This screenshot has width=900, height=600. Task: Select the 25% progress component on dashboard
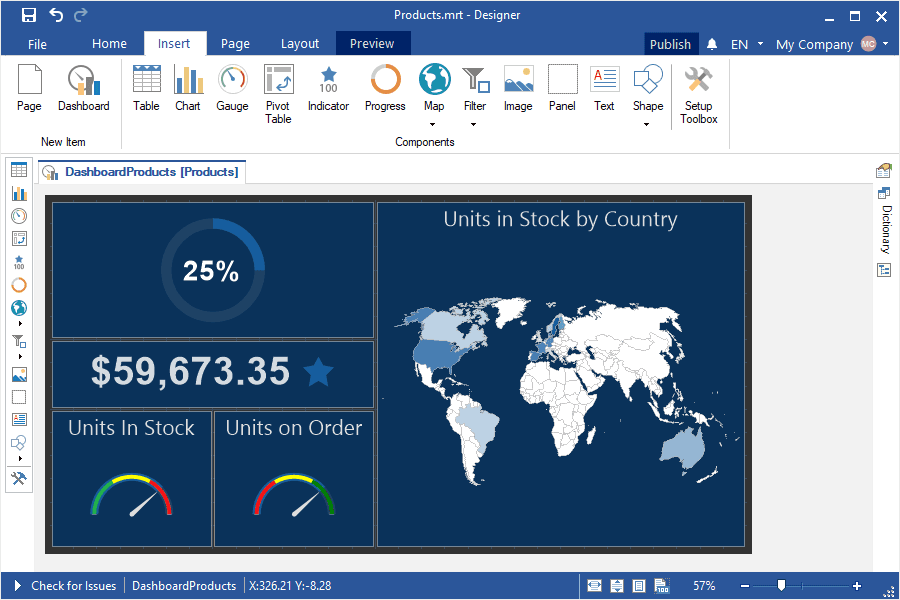point(213,270)
